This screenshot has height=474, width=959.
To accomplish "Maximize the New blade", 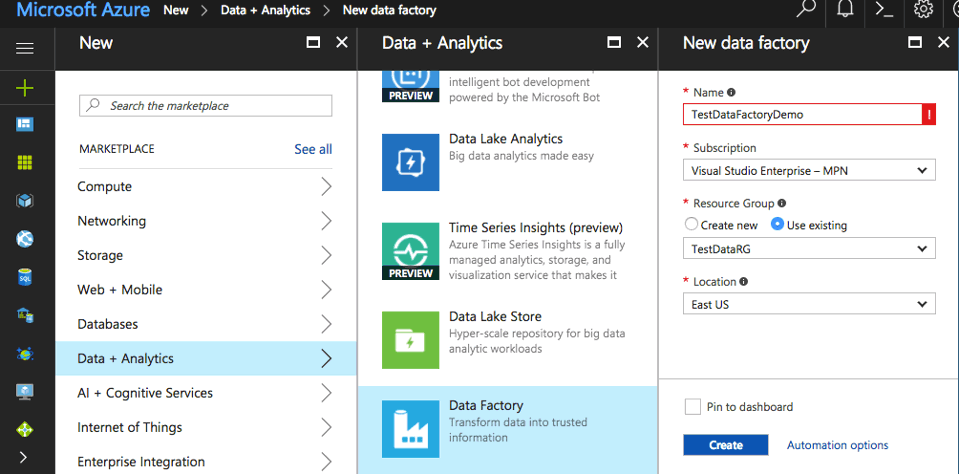I will 313,42.
